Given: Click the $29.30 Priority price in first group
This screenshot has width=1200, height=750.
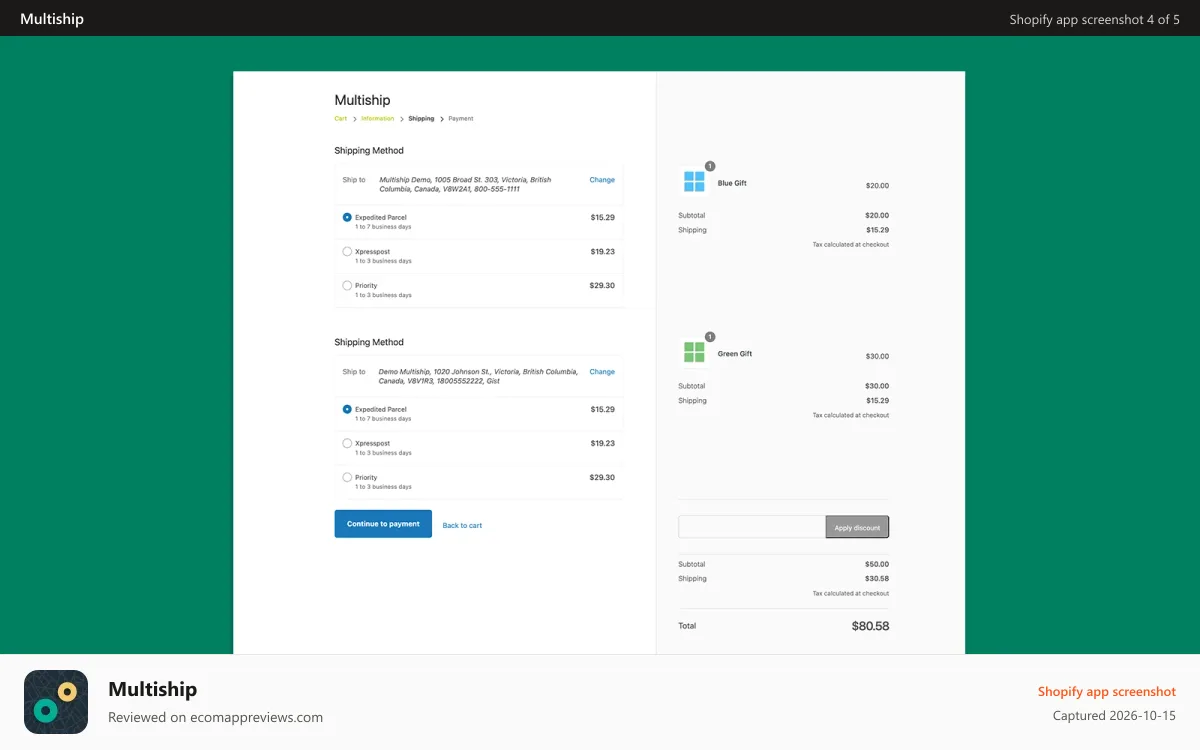Looking at the screenshot, I should (602, 286).
